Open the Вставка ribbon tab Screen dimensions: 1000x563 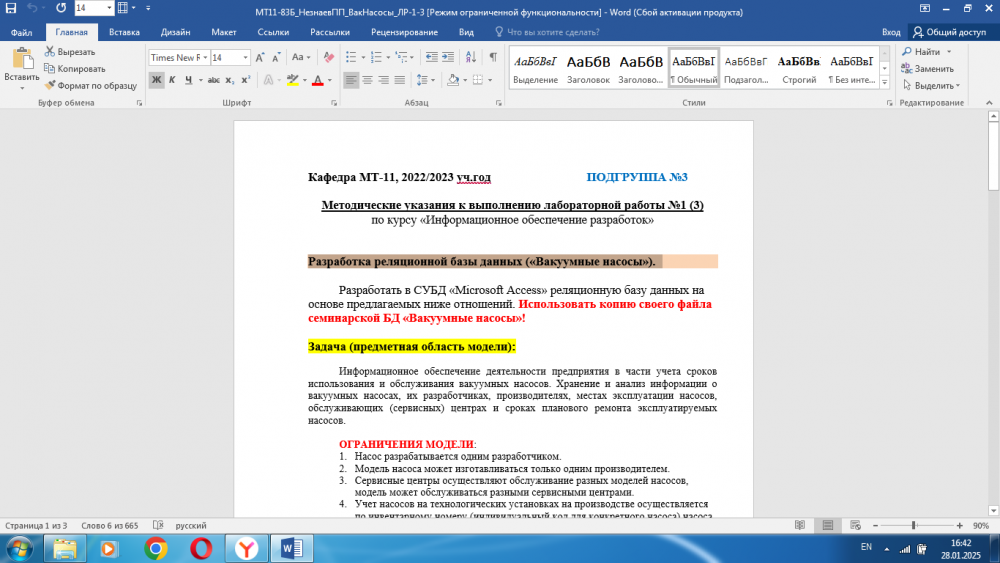(x=124, y=32)
